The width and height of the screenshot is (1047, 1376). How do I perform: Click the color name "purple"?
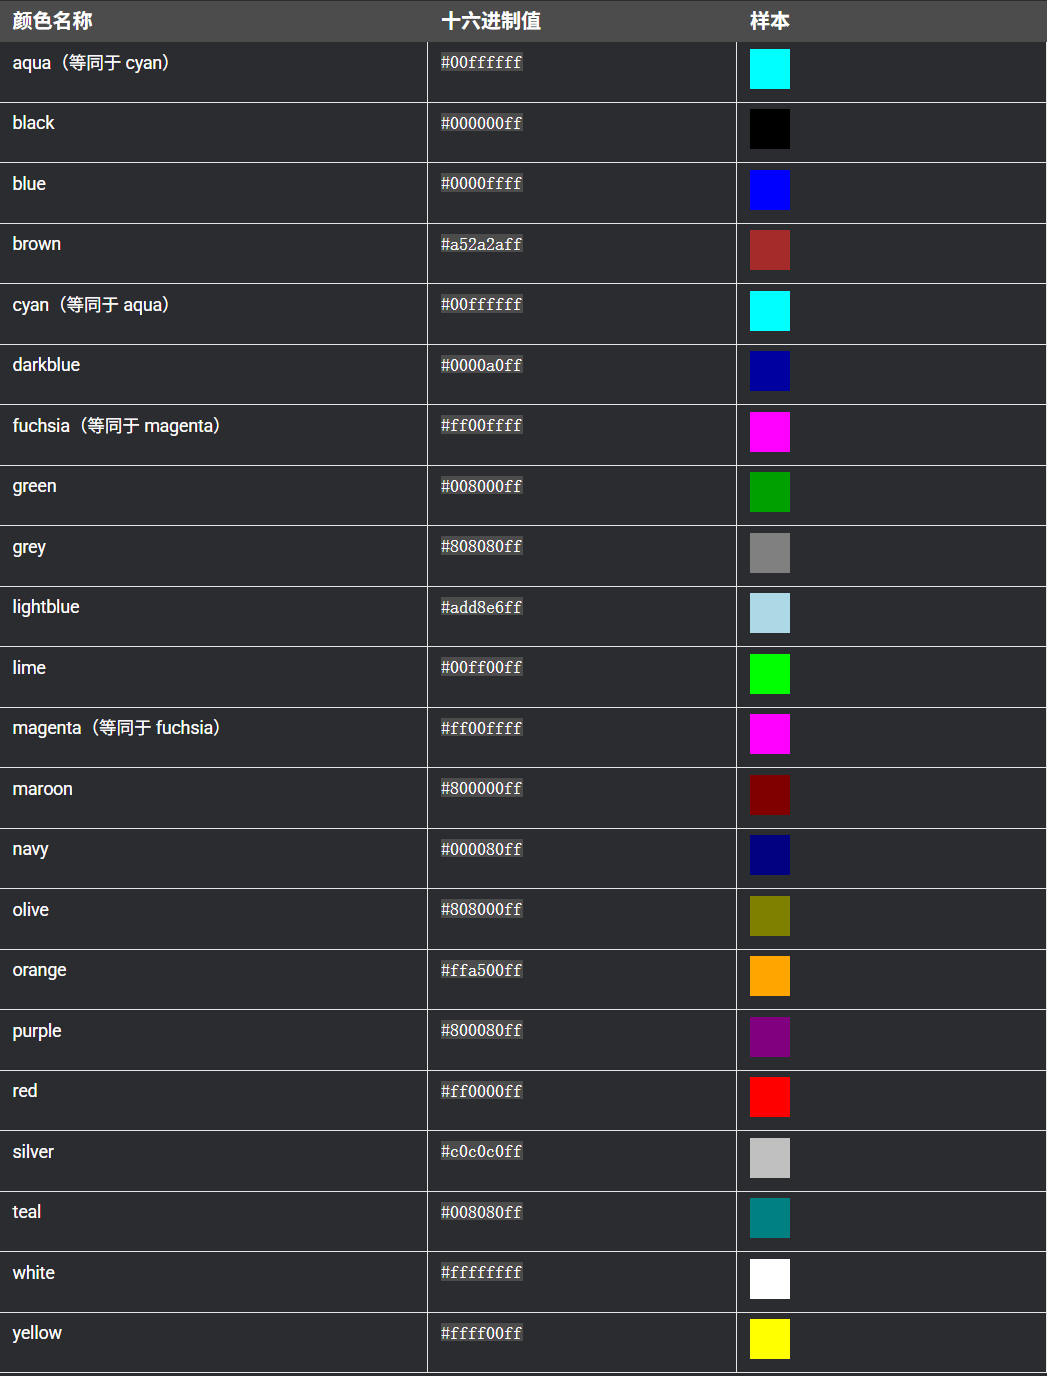37,1031
